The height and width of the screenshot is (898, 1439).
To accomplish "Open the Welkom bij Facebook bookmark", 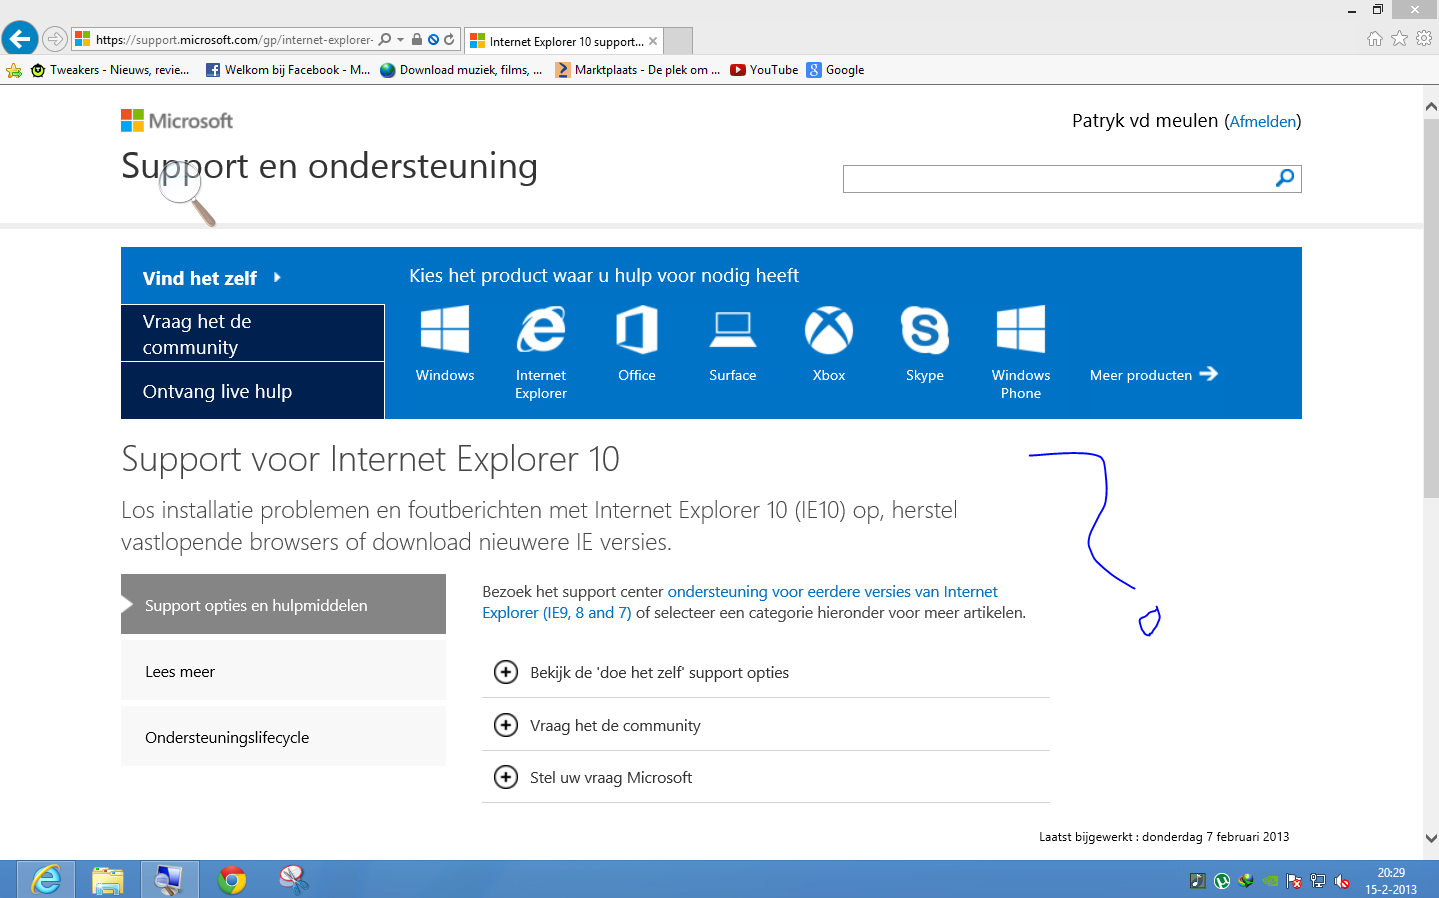I will click(288, 70).
